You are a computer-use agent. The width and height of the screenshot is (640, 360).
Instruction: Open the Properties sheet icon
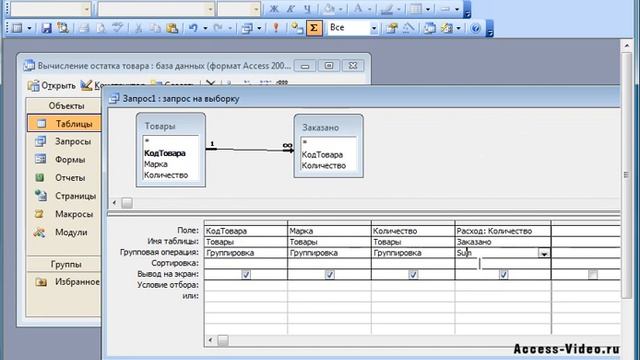click(392, 28)
